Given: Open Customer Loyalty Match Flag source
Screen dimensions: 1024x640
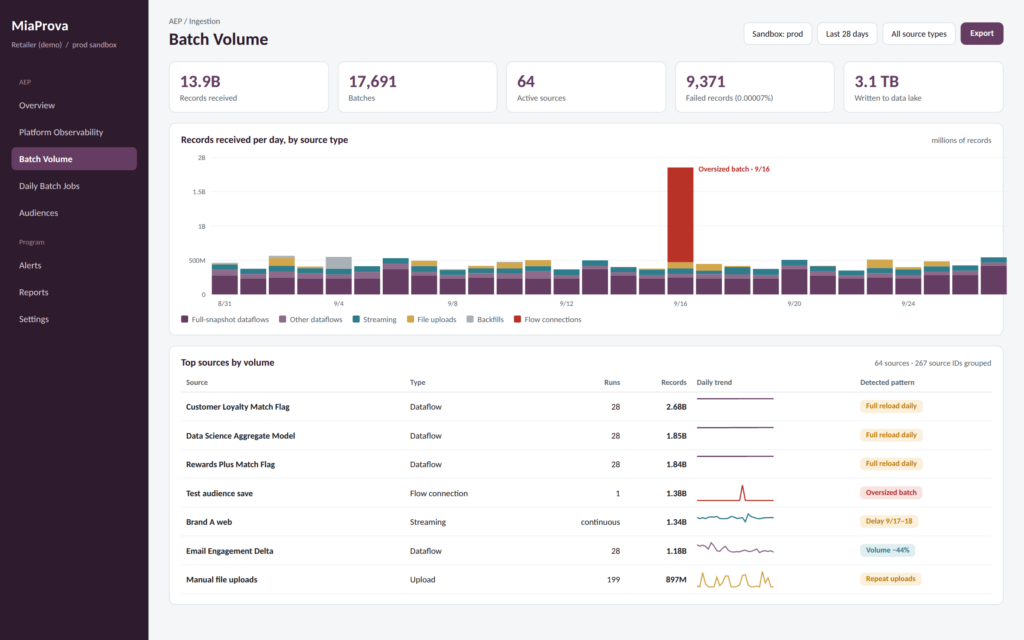Looking at the screenshot, I should tap(238, 407).
